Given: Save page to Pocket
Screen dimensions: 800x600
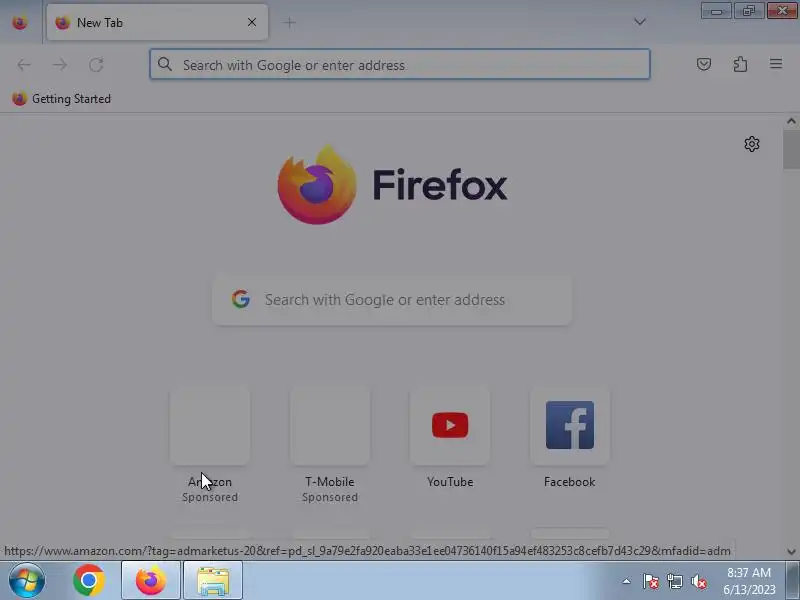Looking at the screenshot, I should [704, 64].
